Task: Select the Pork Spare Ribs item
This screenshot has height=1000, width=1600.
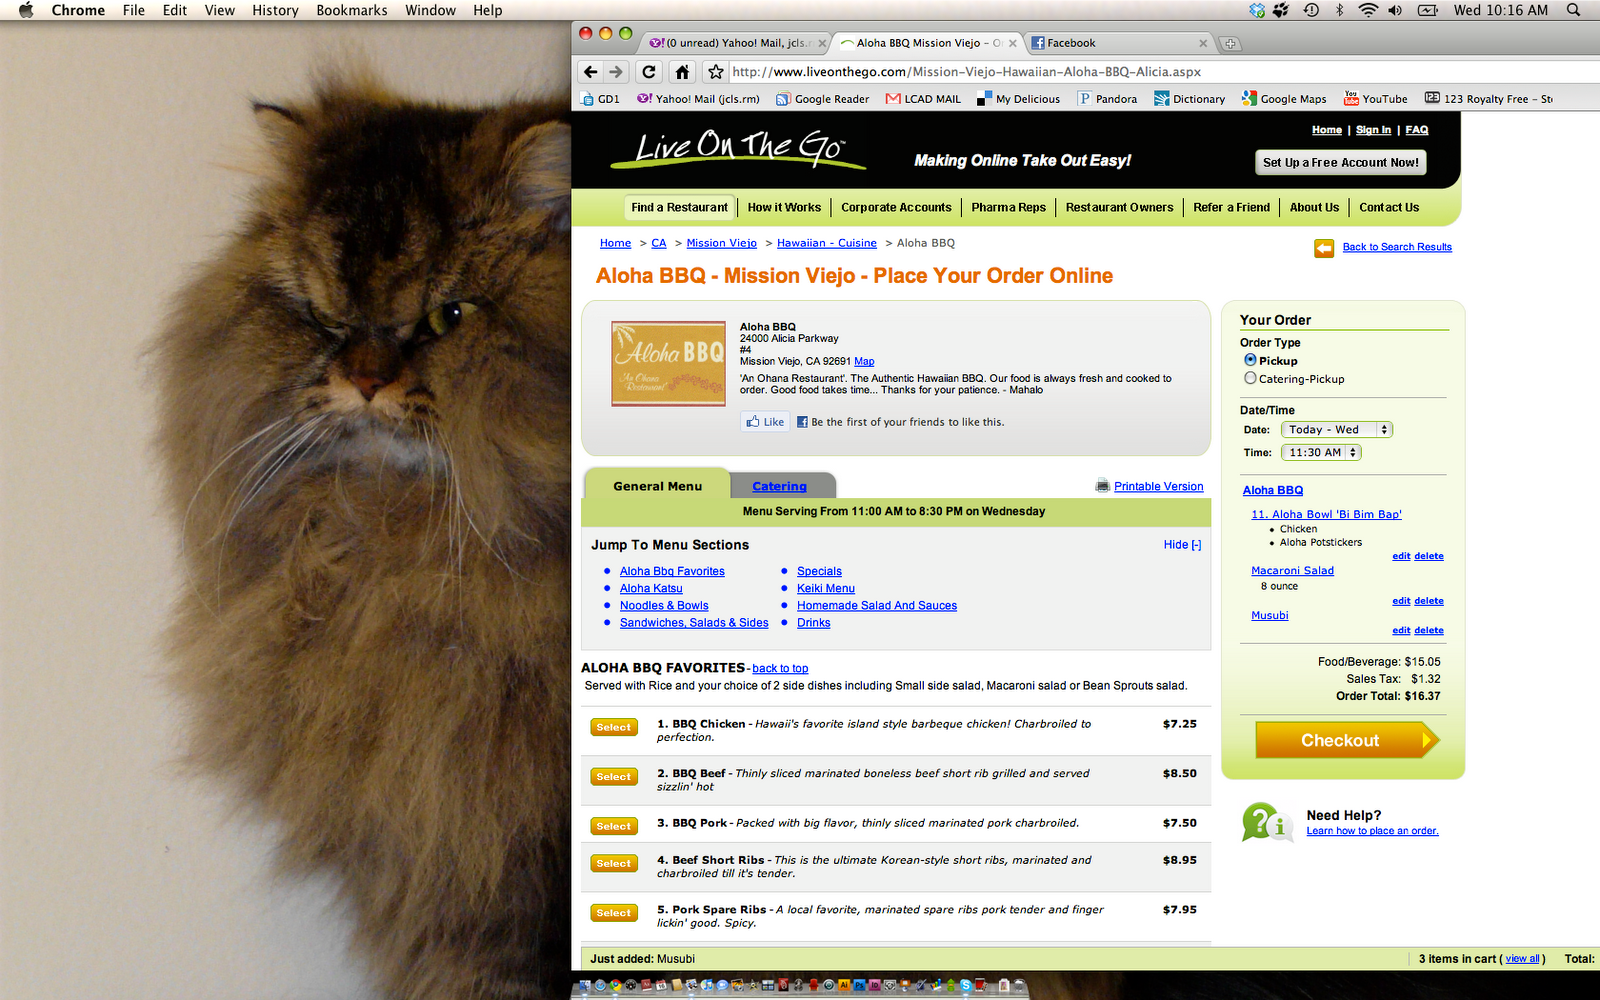Action: point(613,913)
